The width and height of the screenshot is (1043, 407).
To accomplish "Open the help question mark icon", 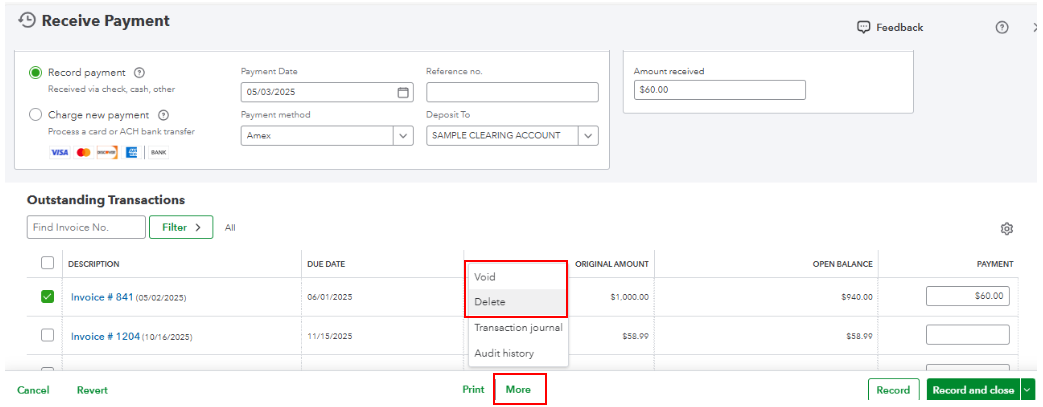I will tap(1001, 28).
